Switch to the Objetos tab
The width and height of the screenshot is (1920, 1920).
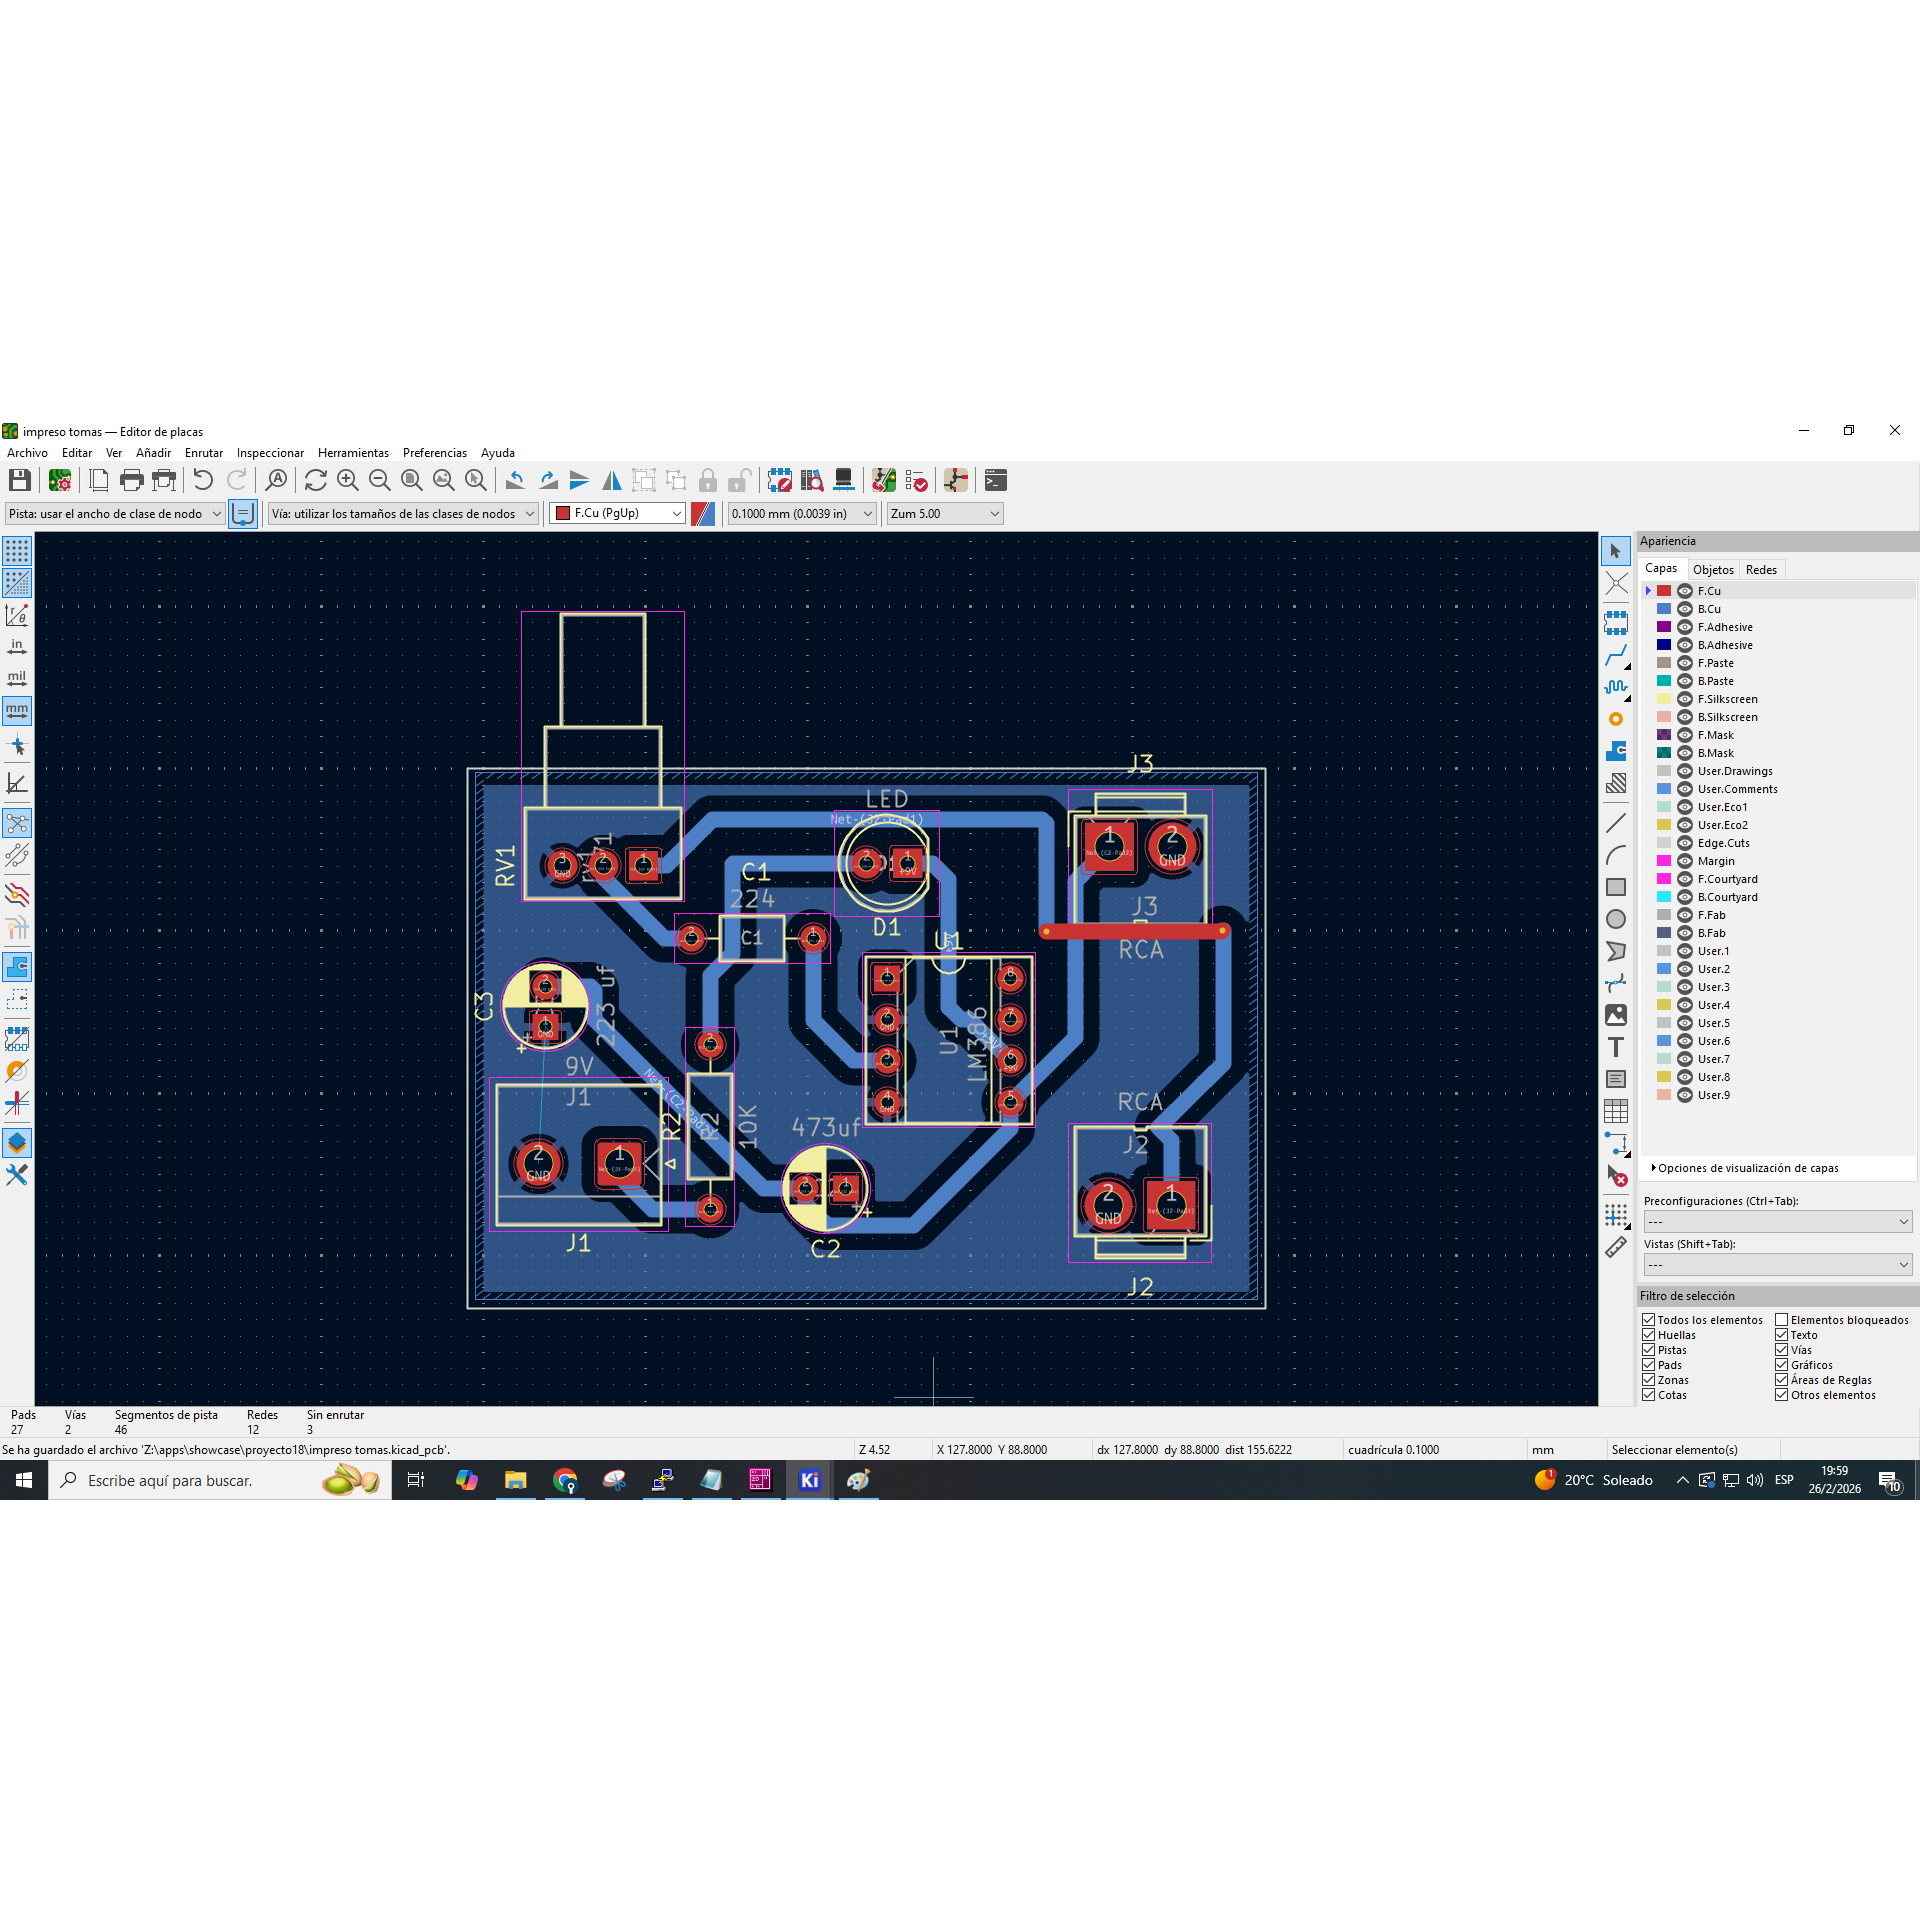click(x=1713, y=570)
